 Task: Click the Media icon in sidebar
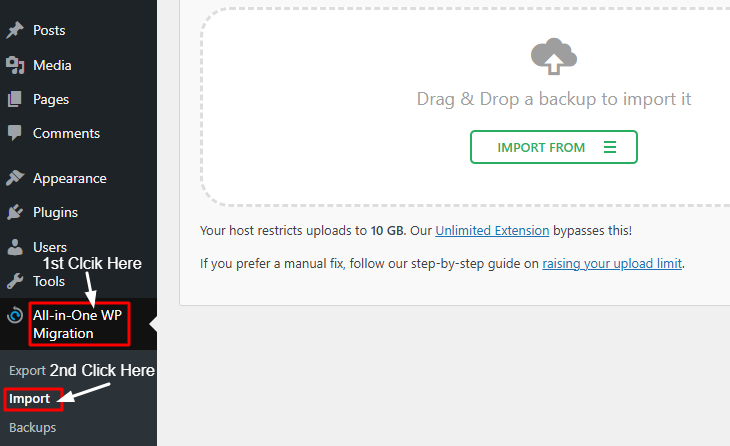pyautogui.click(x=15, y=65)
